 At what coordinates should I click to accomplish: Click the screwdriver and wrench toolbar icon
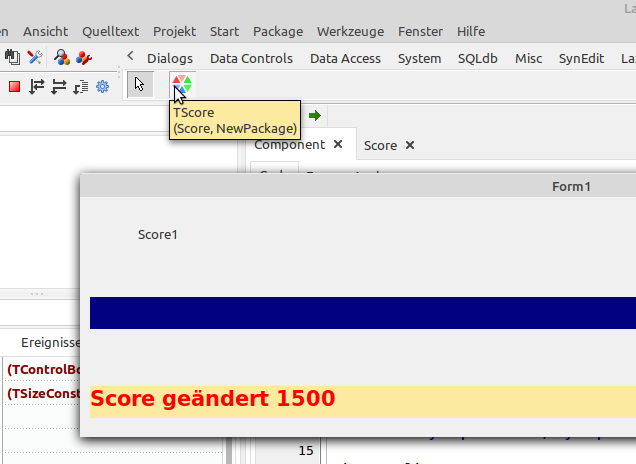[35, 57]
